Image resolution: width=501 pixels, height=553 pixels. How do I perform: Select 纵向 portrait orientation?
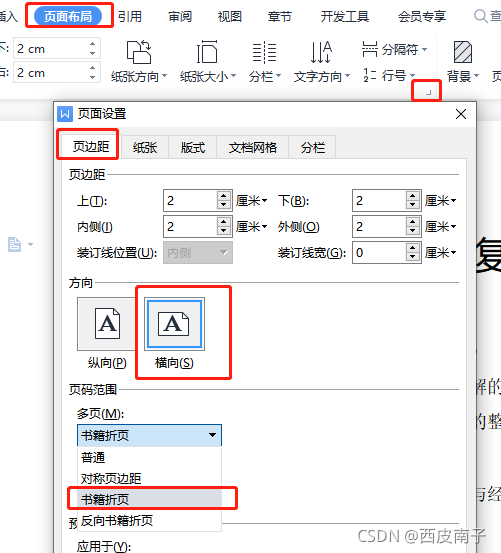pyautogui.click(x=107, y=324)
